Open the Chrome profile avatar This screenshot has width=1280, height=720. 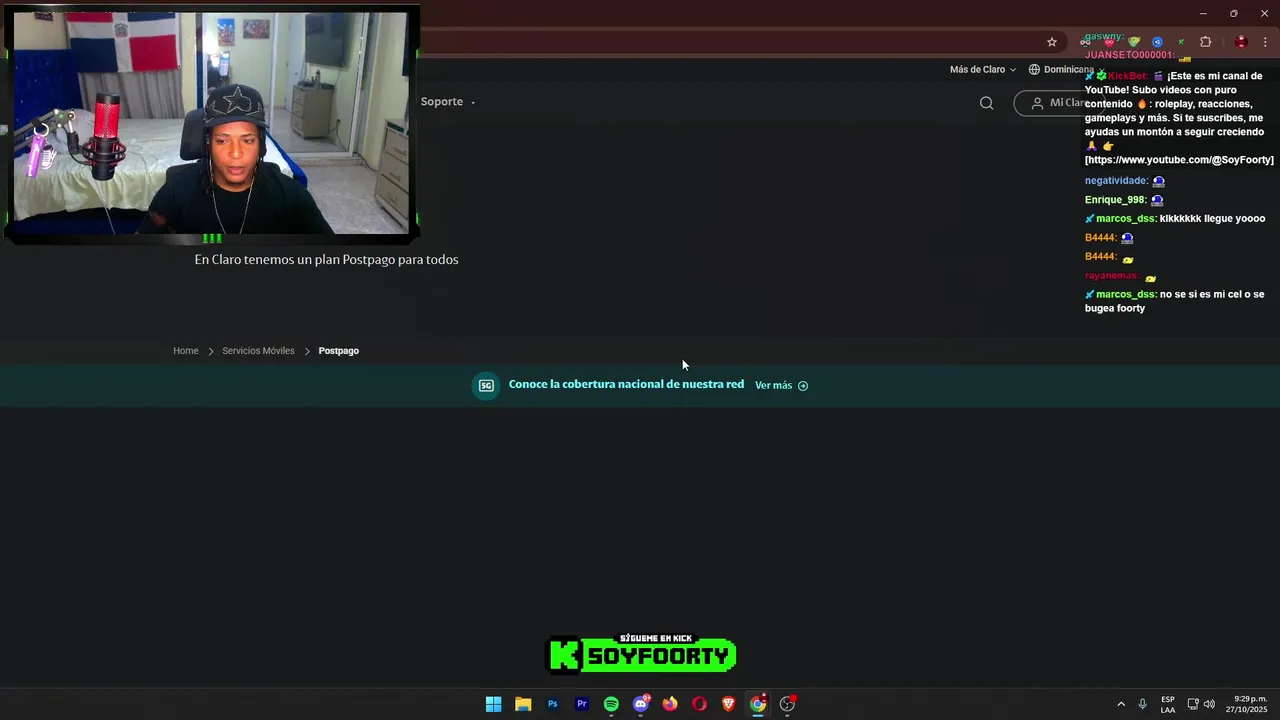point(1241,42)
